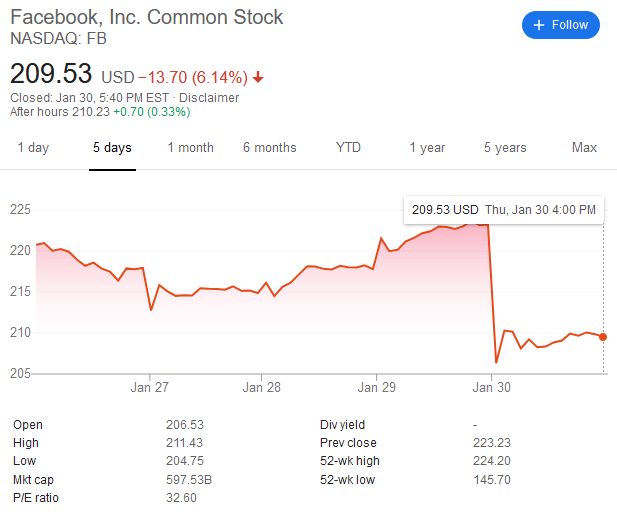Image resolution: width=617 pixels, height=517 pixels.
Task: Open the Disclaimer link
Action: click(x=208, y=98)
